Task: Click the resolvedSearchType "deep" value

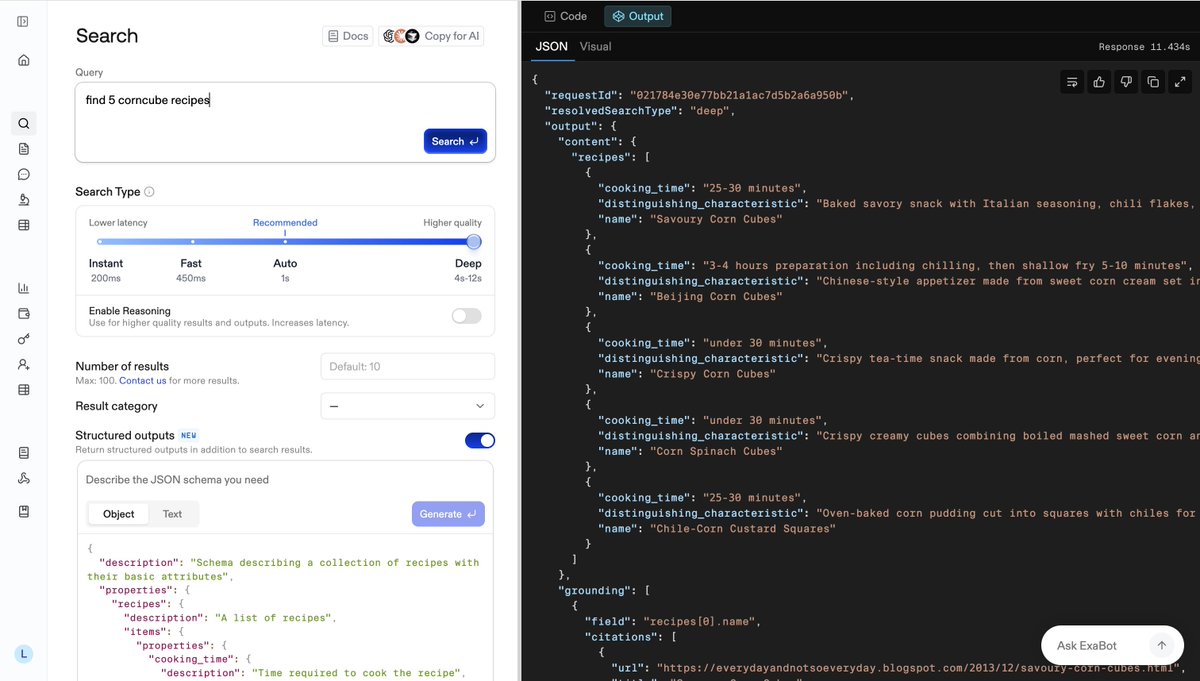Action: click(x=710, y=111)
